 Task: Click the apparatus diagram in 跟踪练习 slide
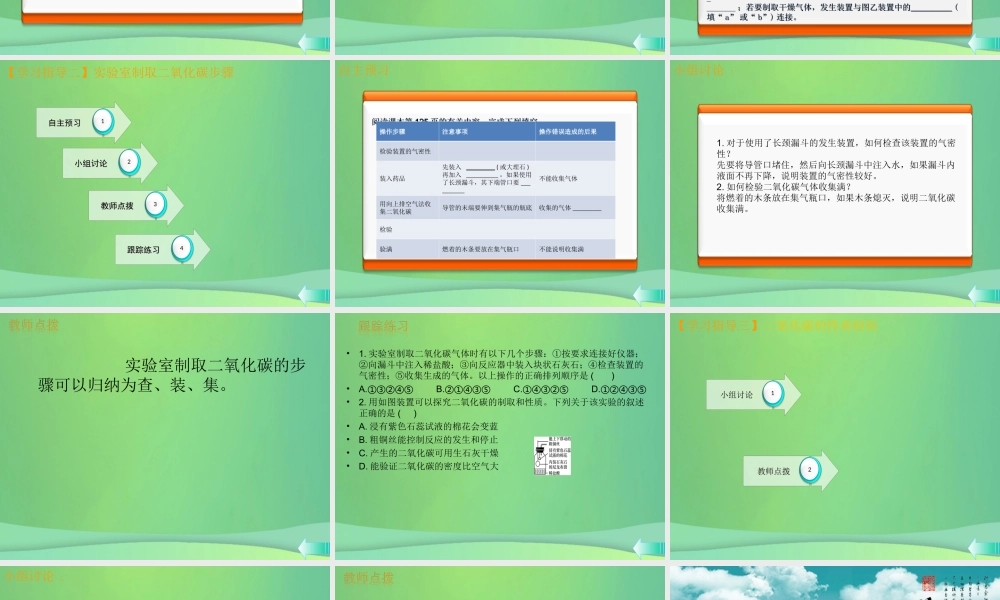pyautogui.click(x=552, y=456)
